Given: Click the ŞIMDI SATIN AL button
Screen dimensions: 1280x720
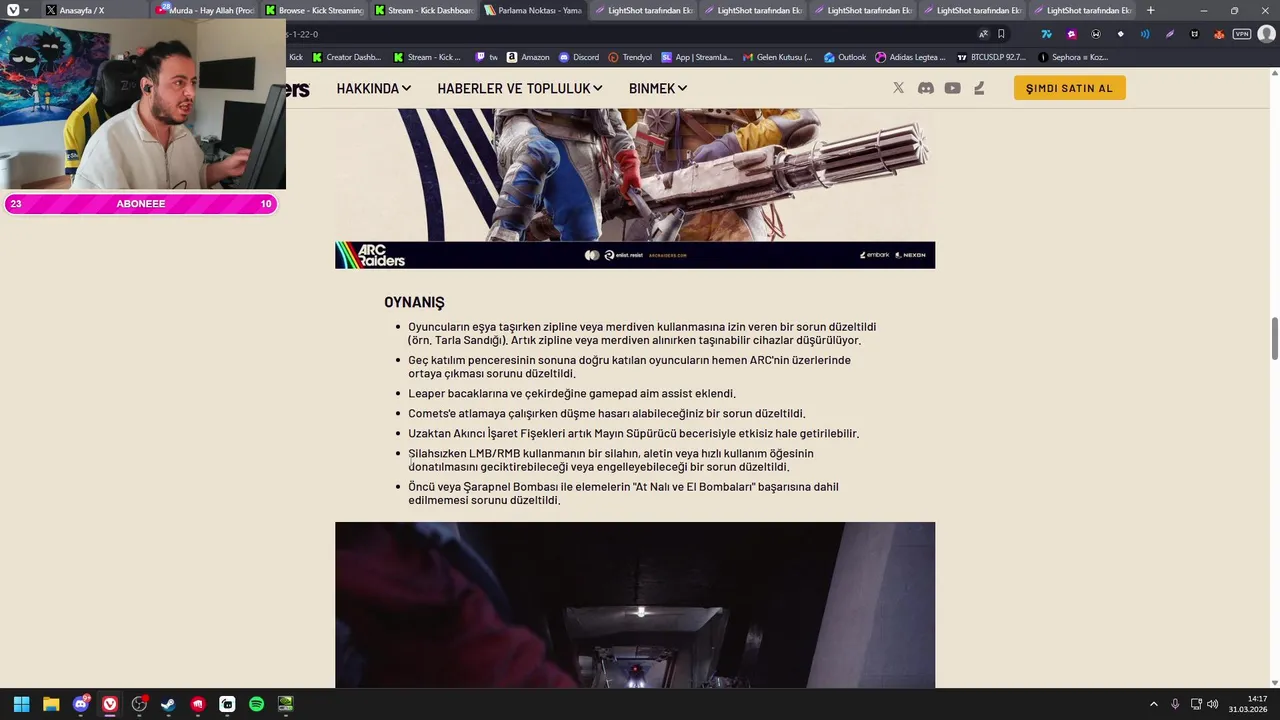Looking at the screenshot, I should pyautogui.click(x=1069, y=88).
